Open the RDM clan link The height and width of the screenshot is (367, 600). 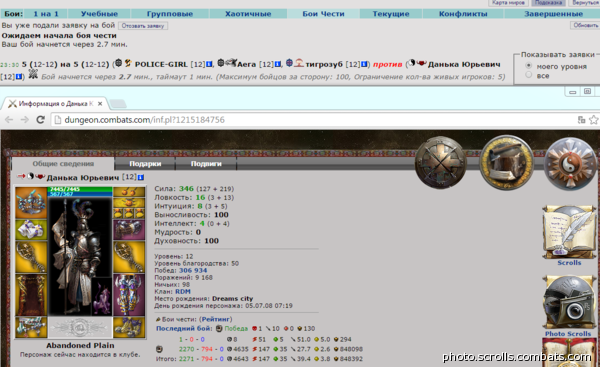183,292
